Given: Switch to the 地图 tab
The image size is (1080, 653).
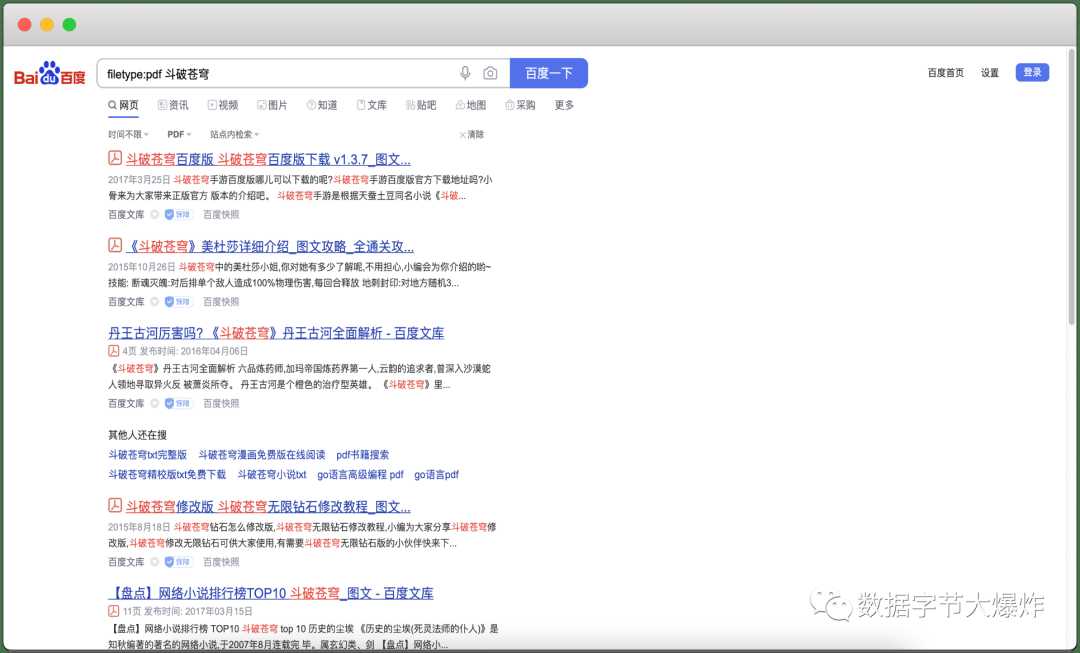Looking at the screenshot, I should [x=470, y=105].
